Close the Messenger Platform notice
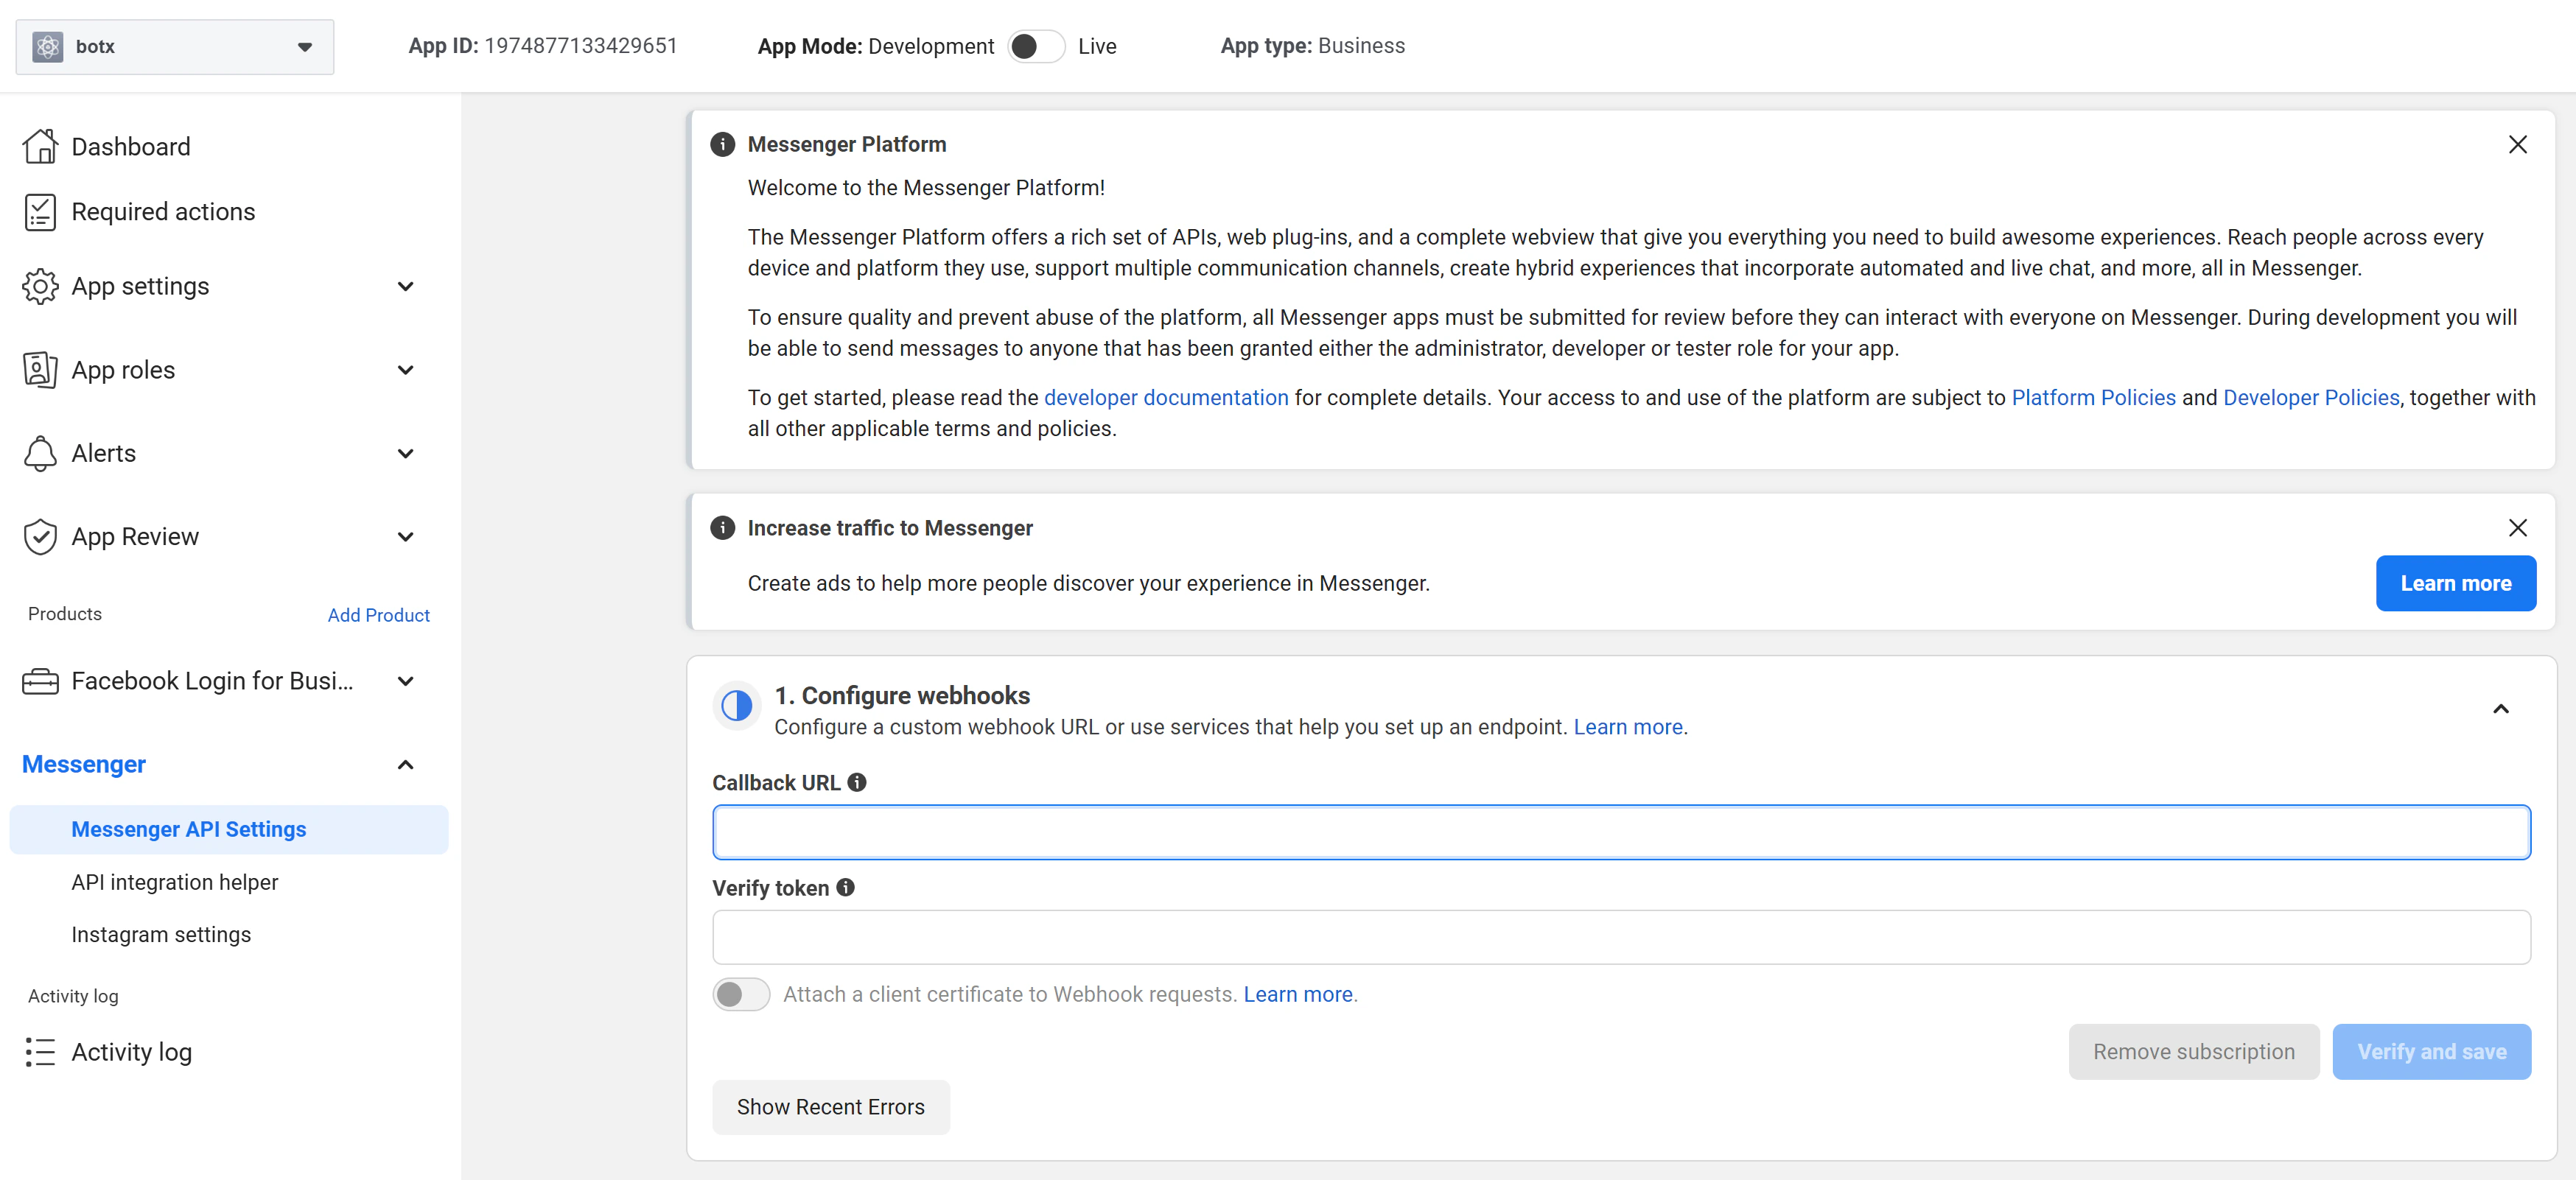This screenshot has height=1180, width=2576. pyautogui.click(x=2517, y=144)
